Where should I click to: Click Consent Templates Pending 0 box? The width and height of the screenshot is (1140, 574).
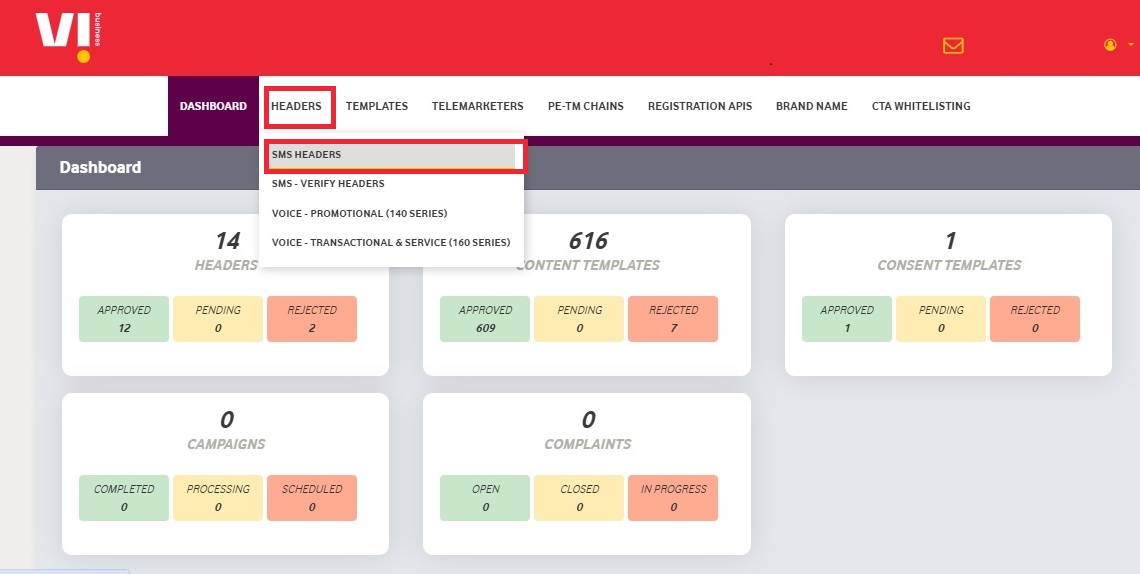point(941,319)
